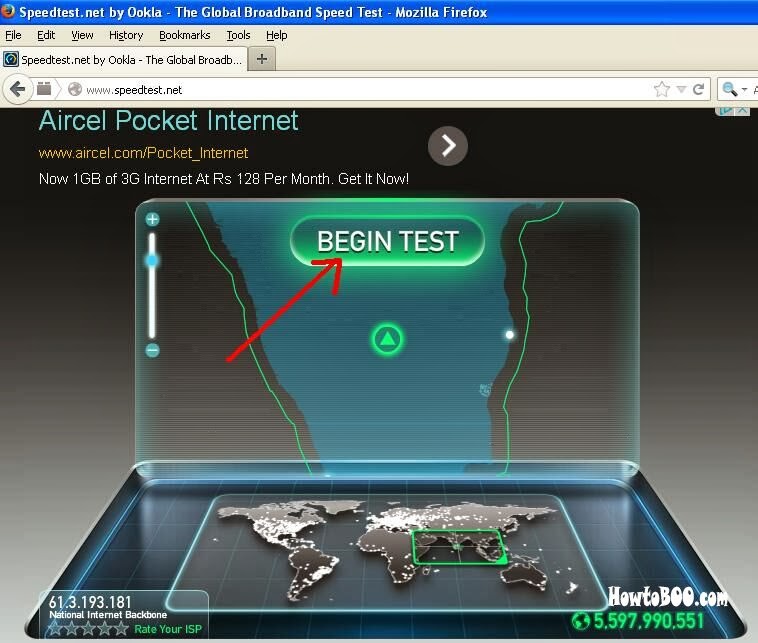This screenshot has width=758, height=643.
Task: Reload the page
Action: click(x=698, y=89)
